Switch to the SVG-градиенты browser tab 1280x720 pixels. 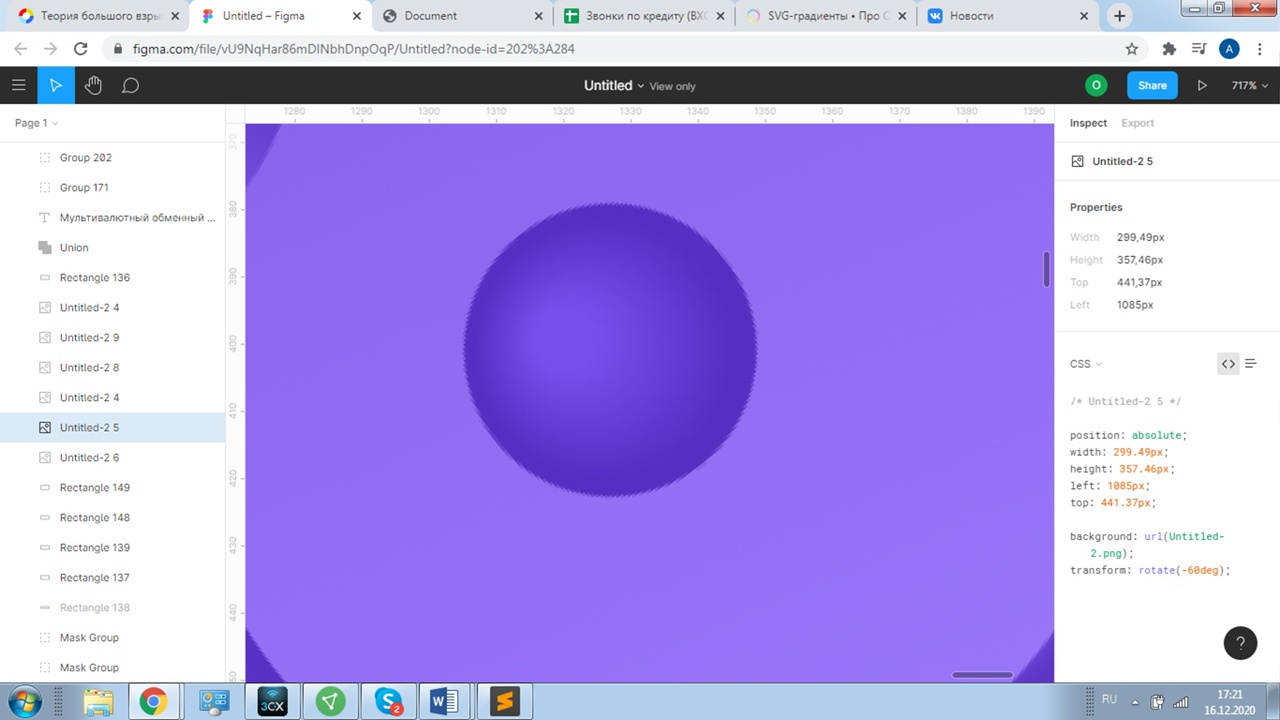[x=825, y=16]
